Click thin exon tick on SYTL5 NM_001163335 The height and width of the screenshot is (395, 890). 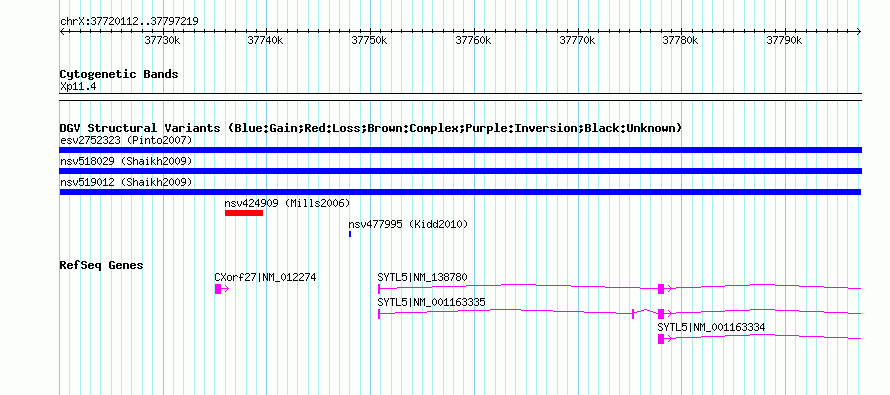633,314
